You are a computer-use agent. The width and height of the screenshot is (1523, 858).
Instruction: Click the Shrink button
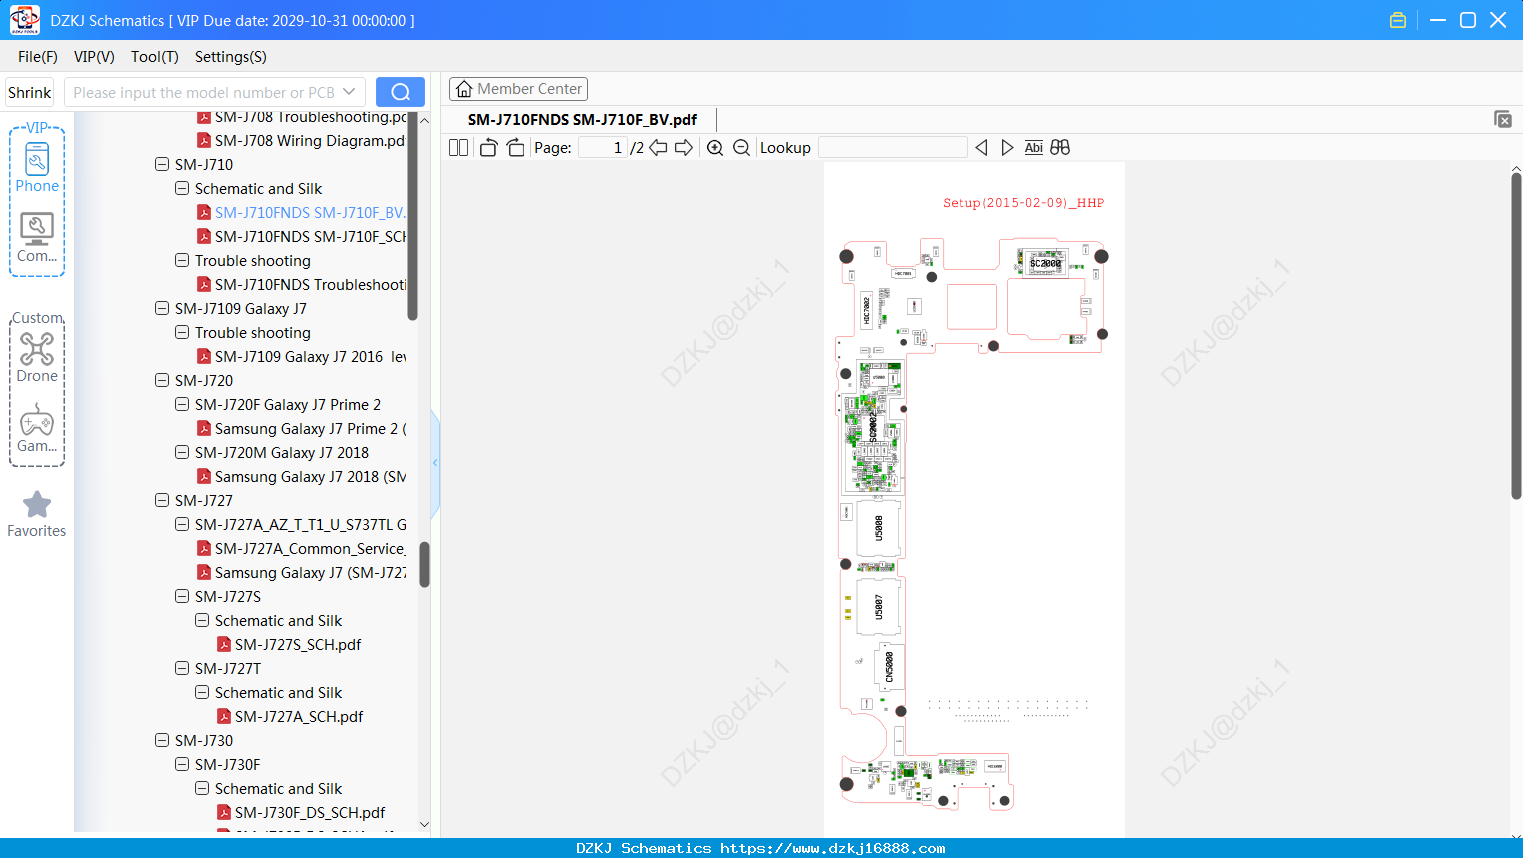(x=30, y=92)
